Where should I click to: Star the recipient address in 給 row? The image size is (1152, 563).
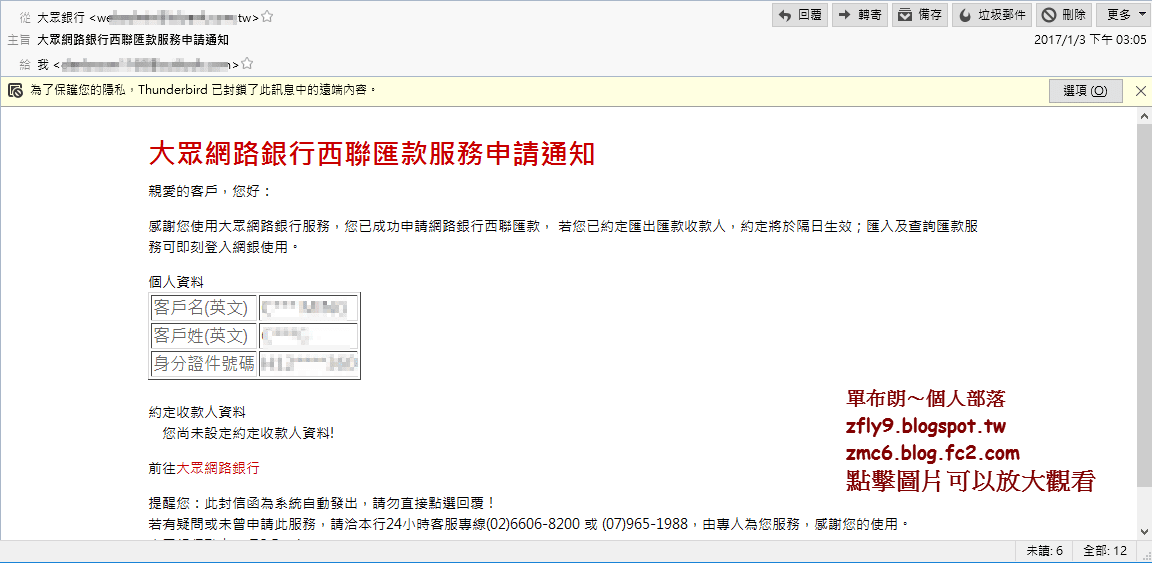point(248,64)
